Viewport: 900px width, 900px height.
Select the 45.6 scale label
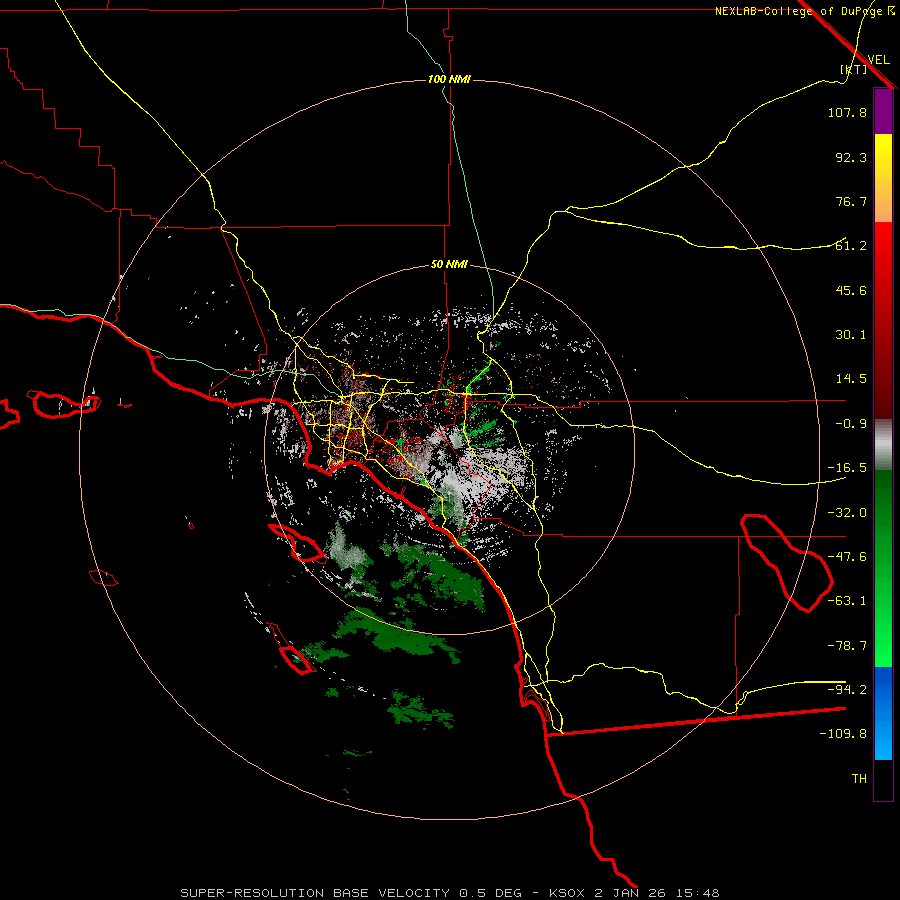851,290
